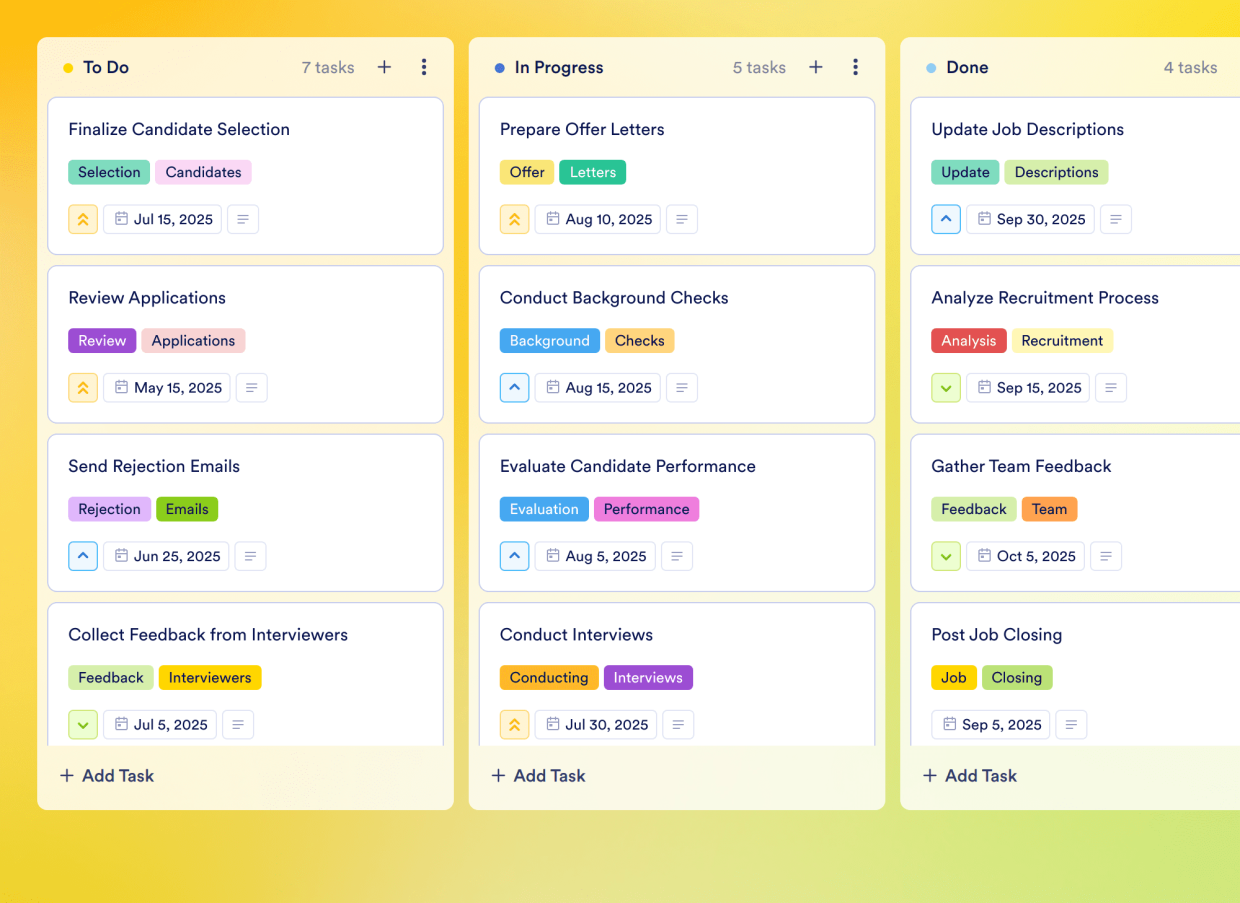Click the description icon on Conduct Interviews card
Screen dimensions: 1240x903
[x=678, y=724]
